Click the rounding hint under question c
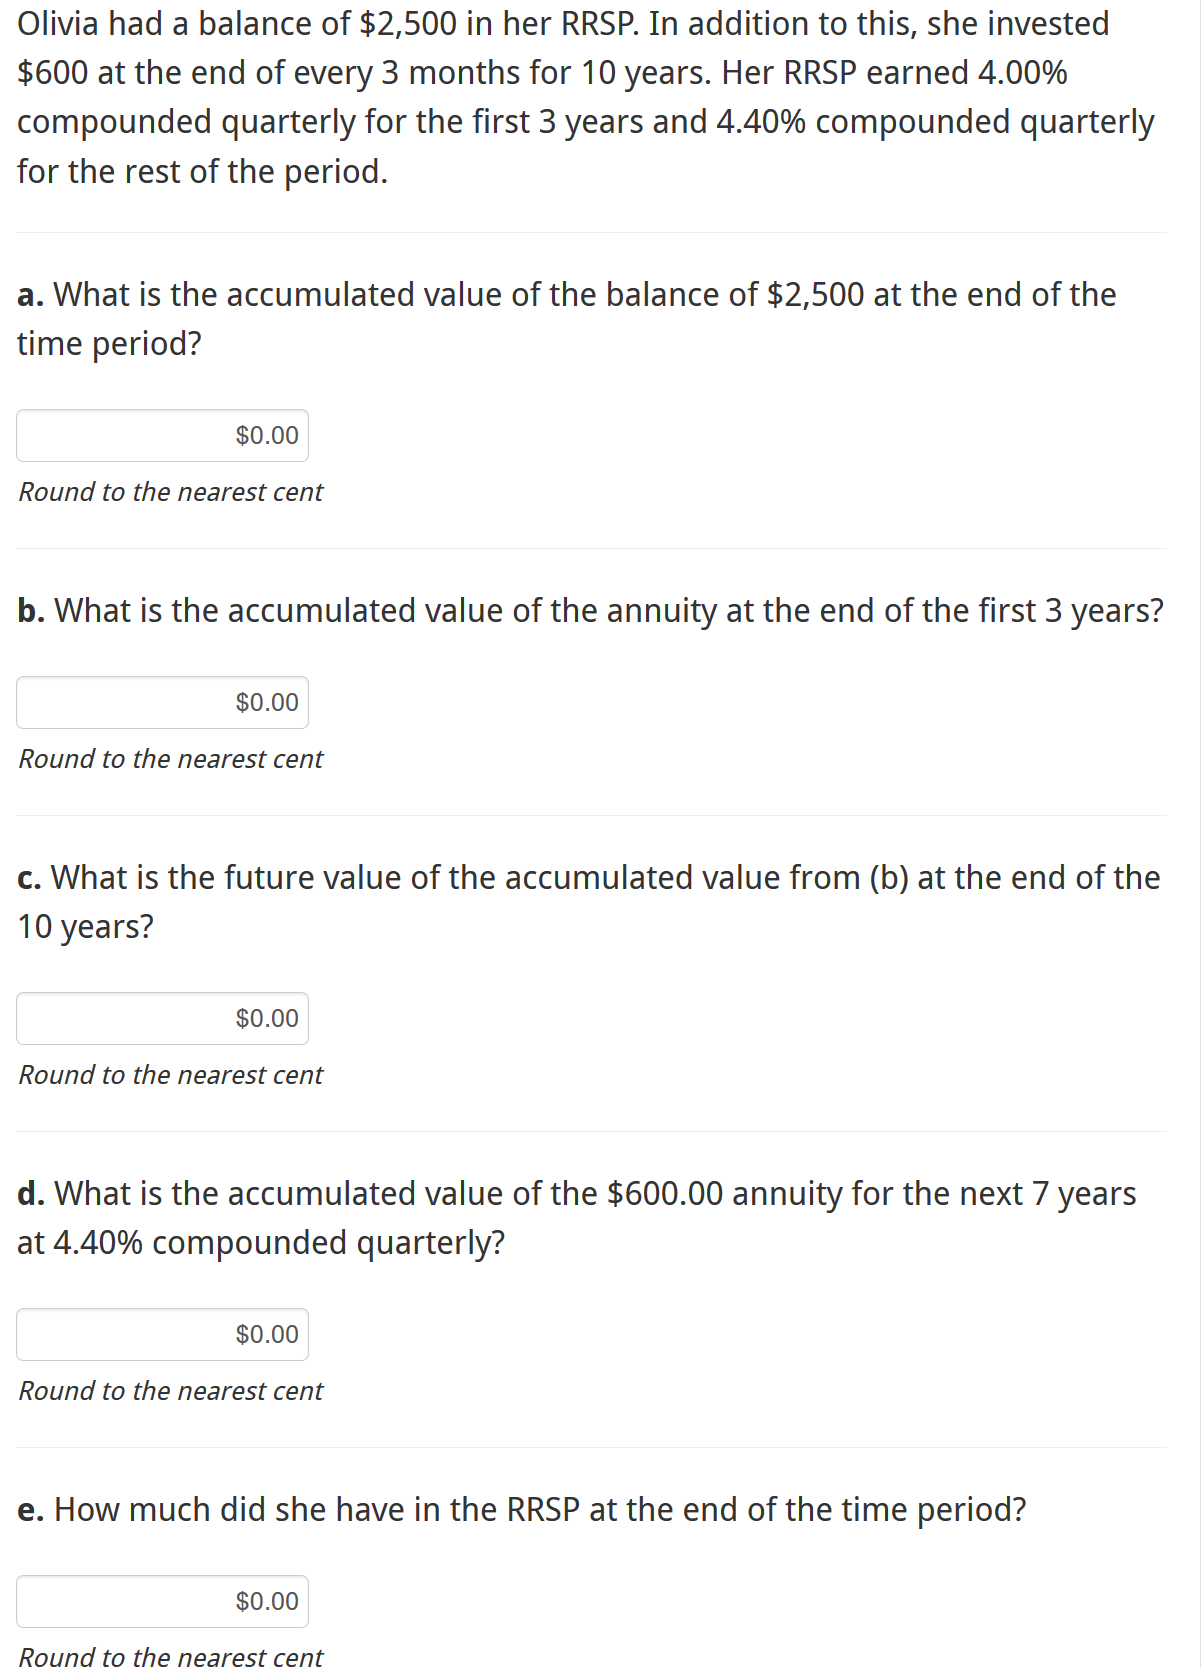Screen dimensions: 1201x1667 click(x=171, y=1075)
